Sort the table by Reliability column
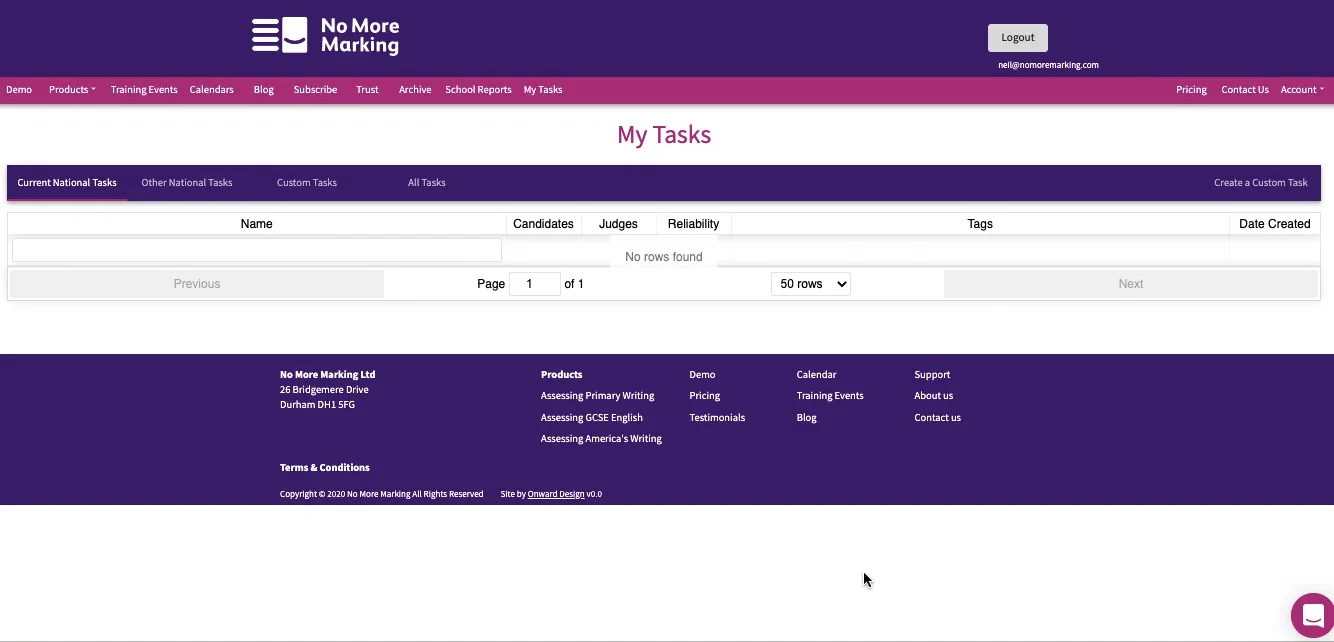Image resolution: width=1334 pixels, height=642 pixels. pos(693,224)
